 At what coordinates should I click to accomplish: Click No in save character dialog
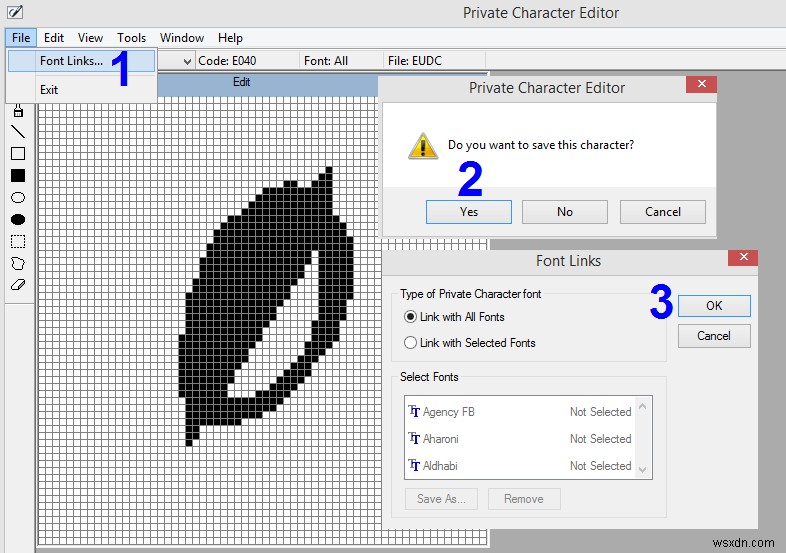[565, 212]
